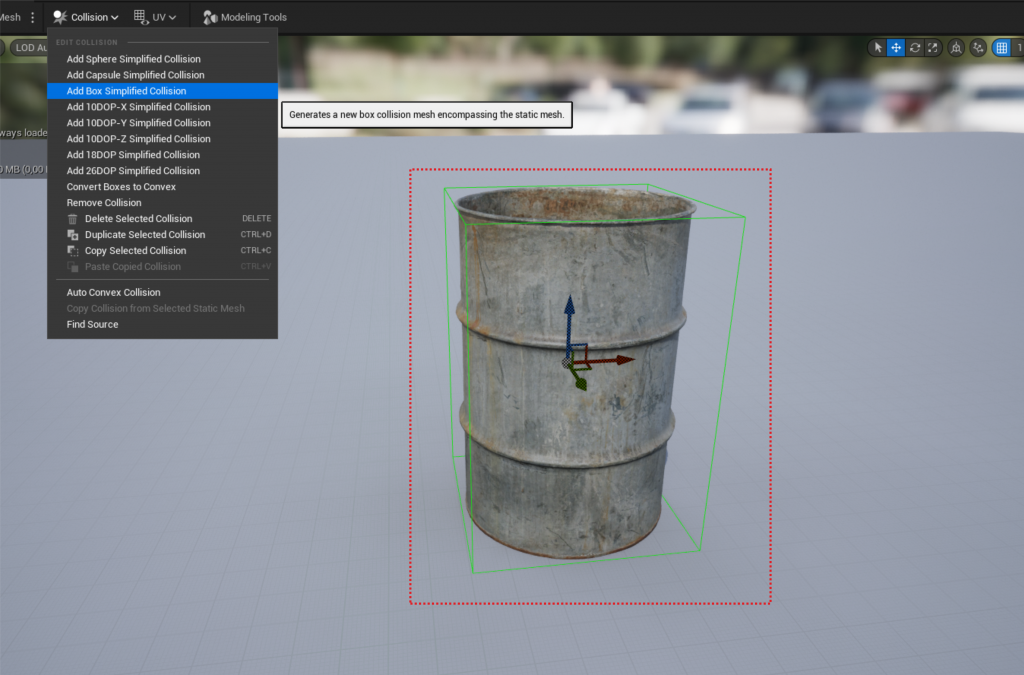The height and width of the screenshot is (675, 1024).
Task: Choose Add Capsule Simplified Collision
Action: tap(163, 75)
